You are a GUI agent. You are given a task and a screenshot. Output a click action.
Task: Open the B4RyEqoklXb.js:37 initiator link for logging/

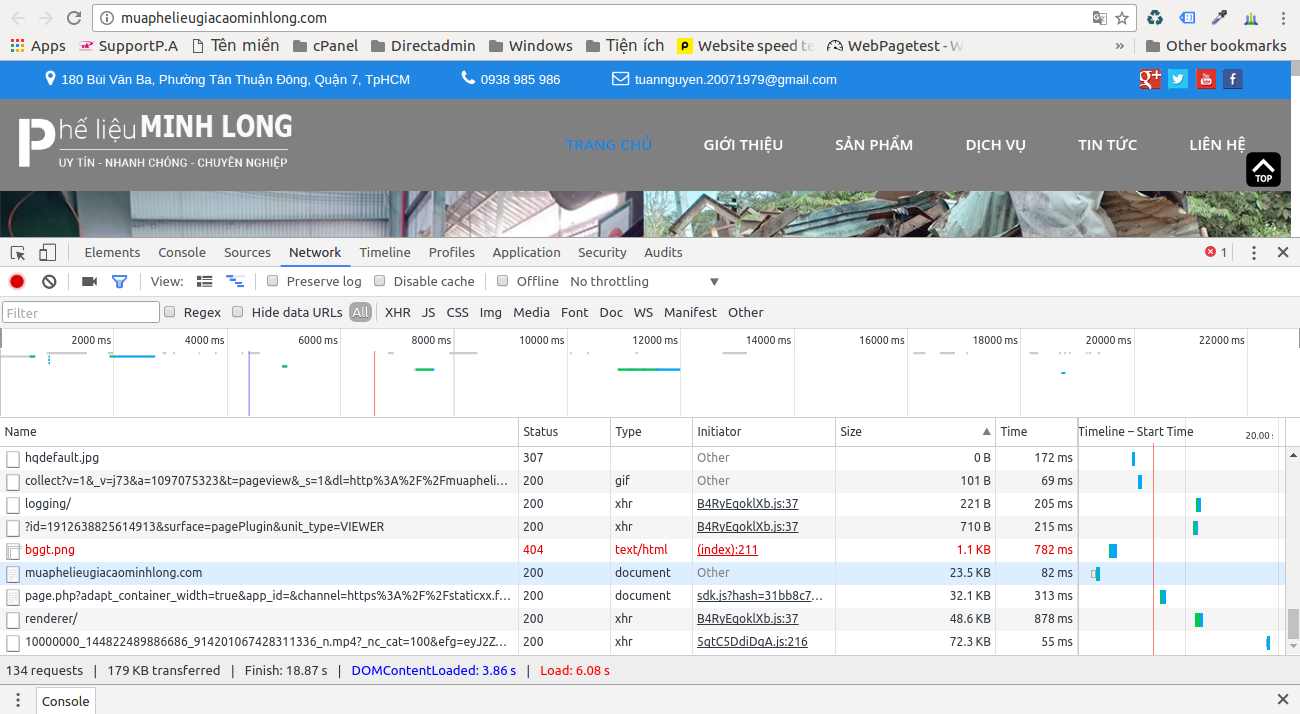[x=747, y=504]
